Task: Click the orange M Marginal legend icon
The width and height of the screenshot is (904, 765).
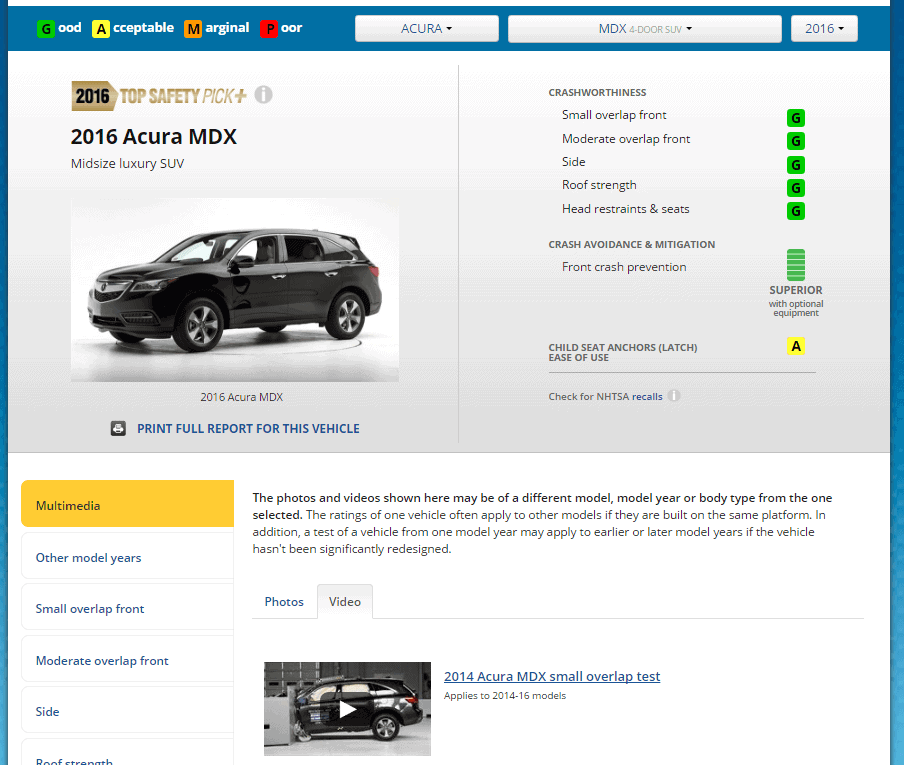Action: tap(194, 29)
